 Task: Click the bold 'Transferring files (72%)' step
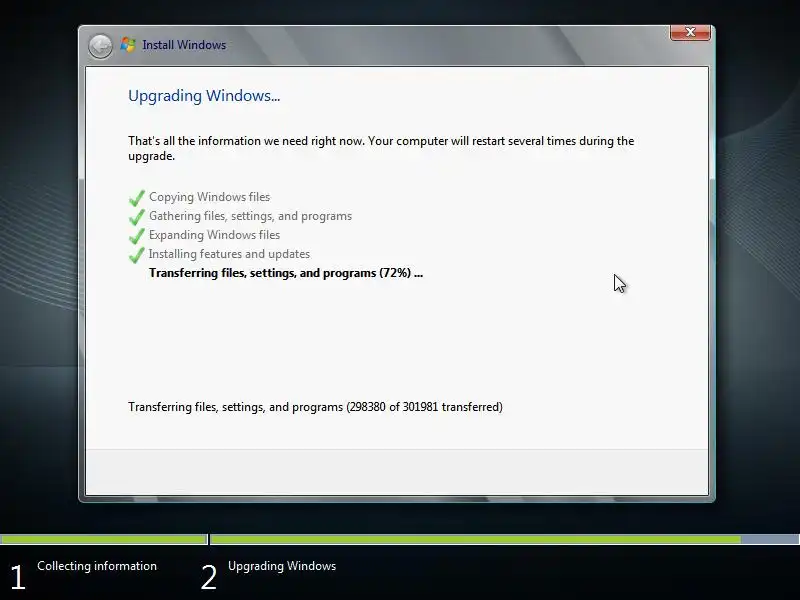[286, 273]
